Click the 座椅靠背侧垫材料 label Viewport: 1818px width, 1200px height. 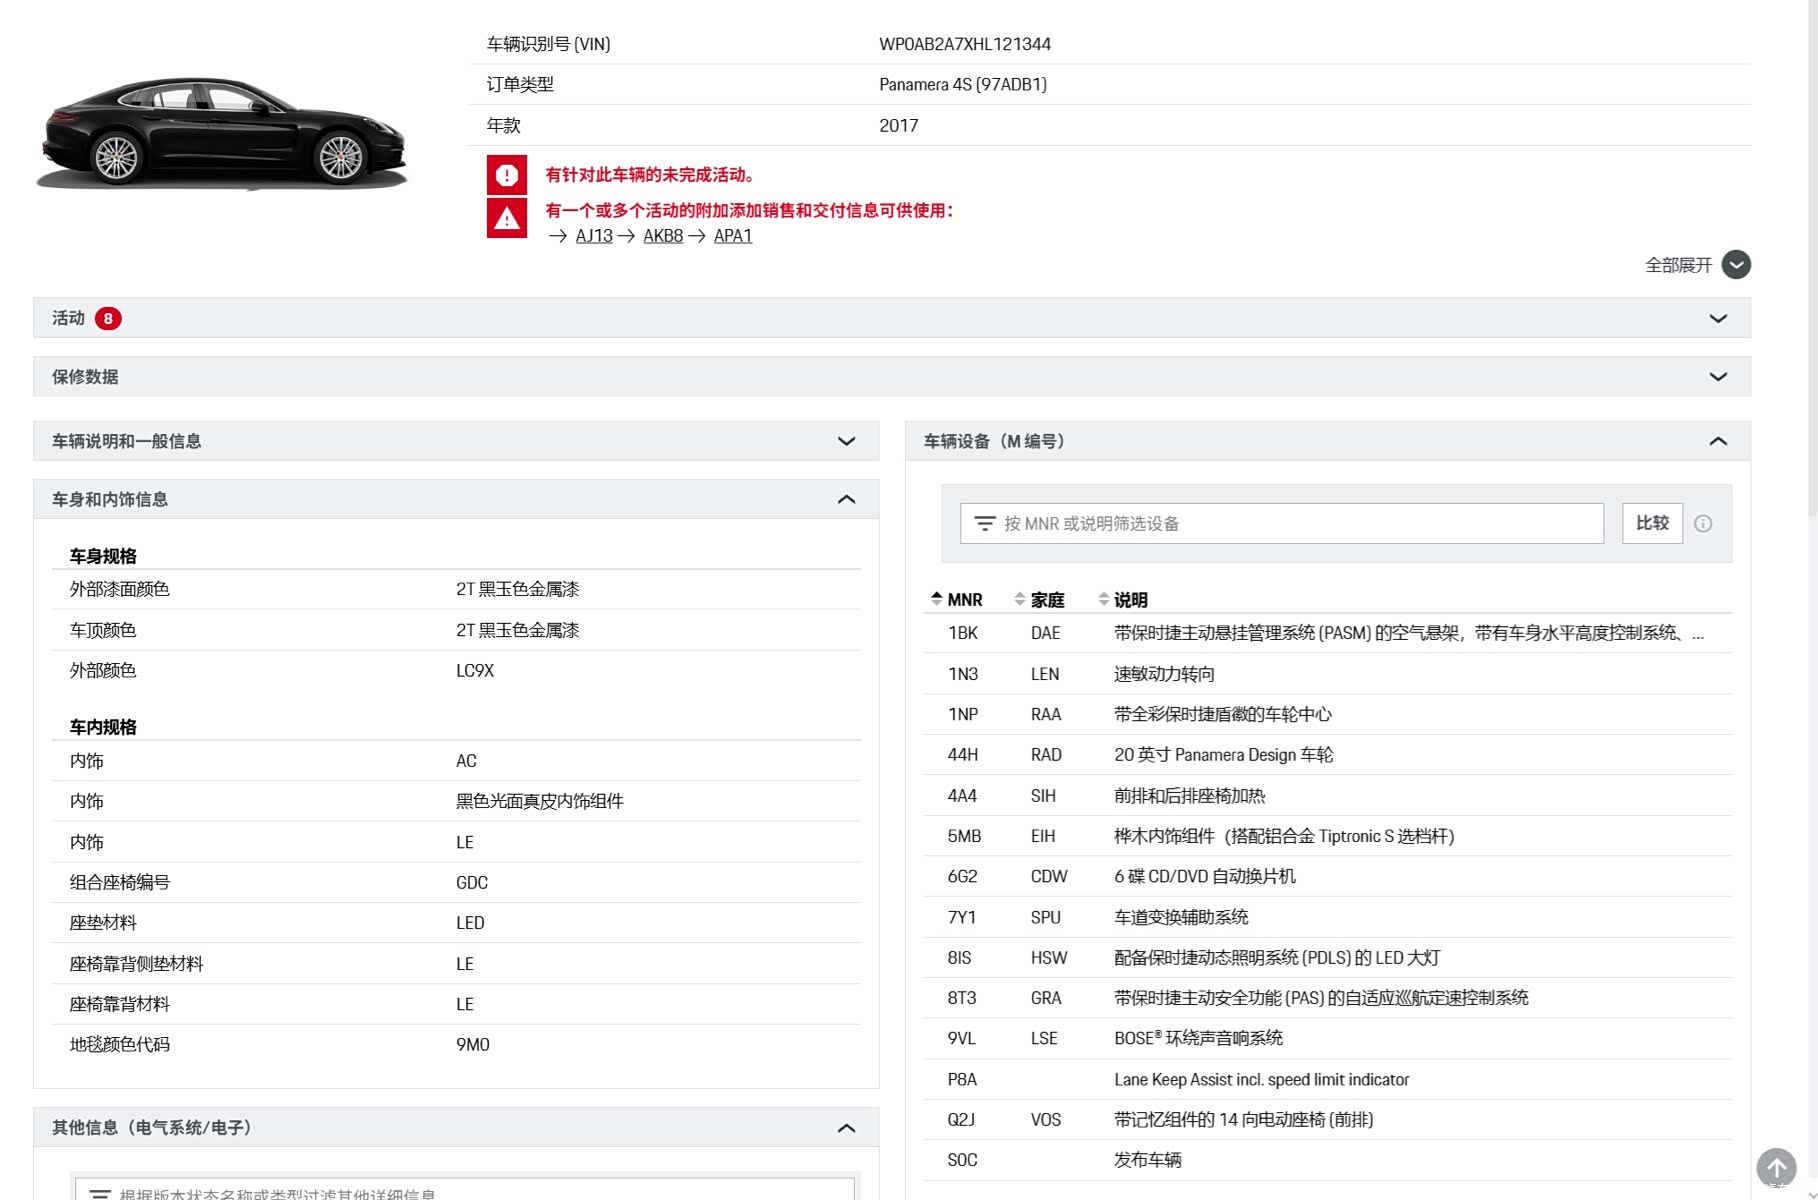tap(136, 964)
